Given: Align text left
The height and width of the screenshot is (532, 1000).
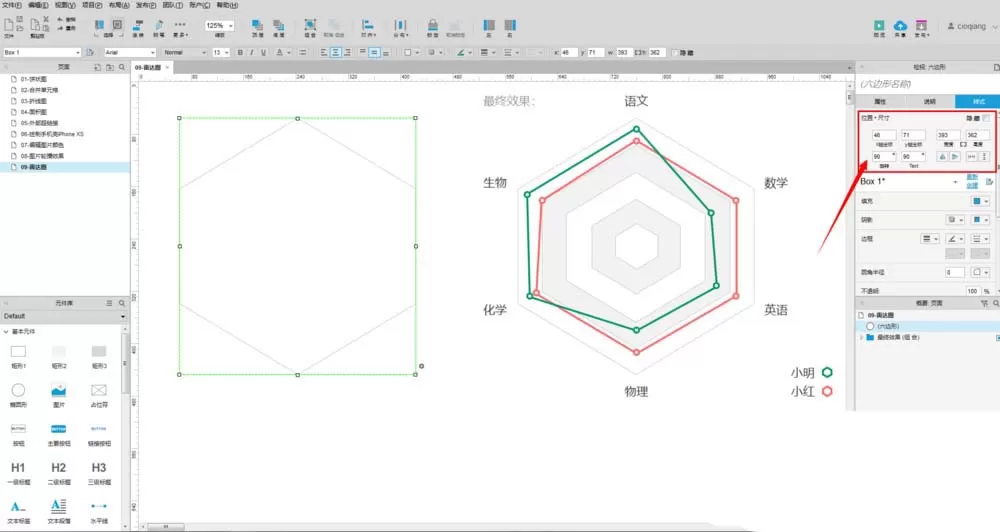Looking at the screenshot, I should [x=323, y=52].
